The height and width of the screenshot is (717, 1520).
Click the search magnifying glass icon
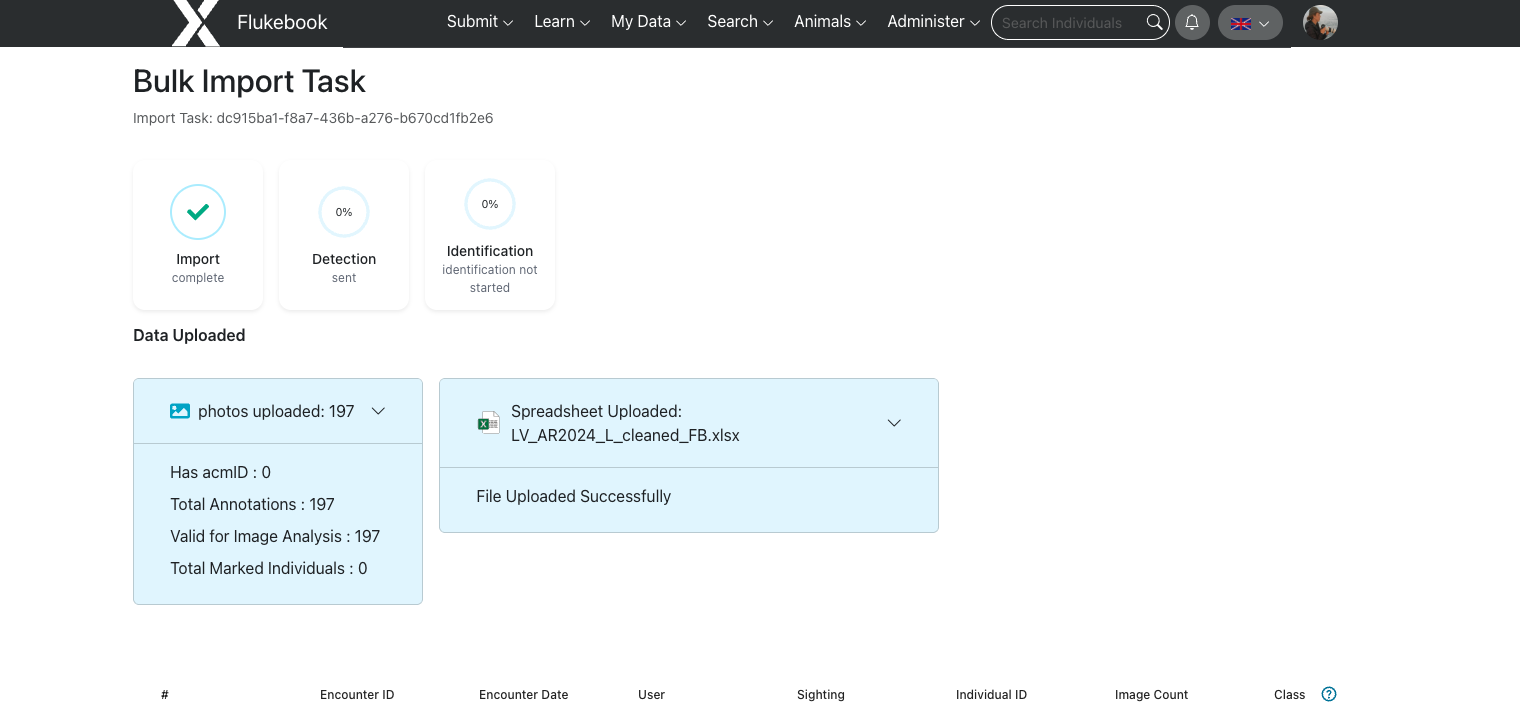click(1154, 22)
